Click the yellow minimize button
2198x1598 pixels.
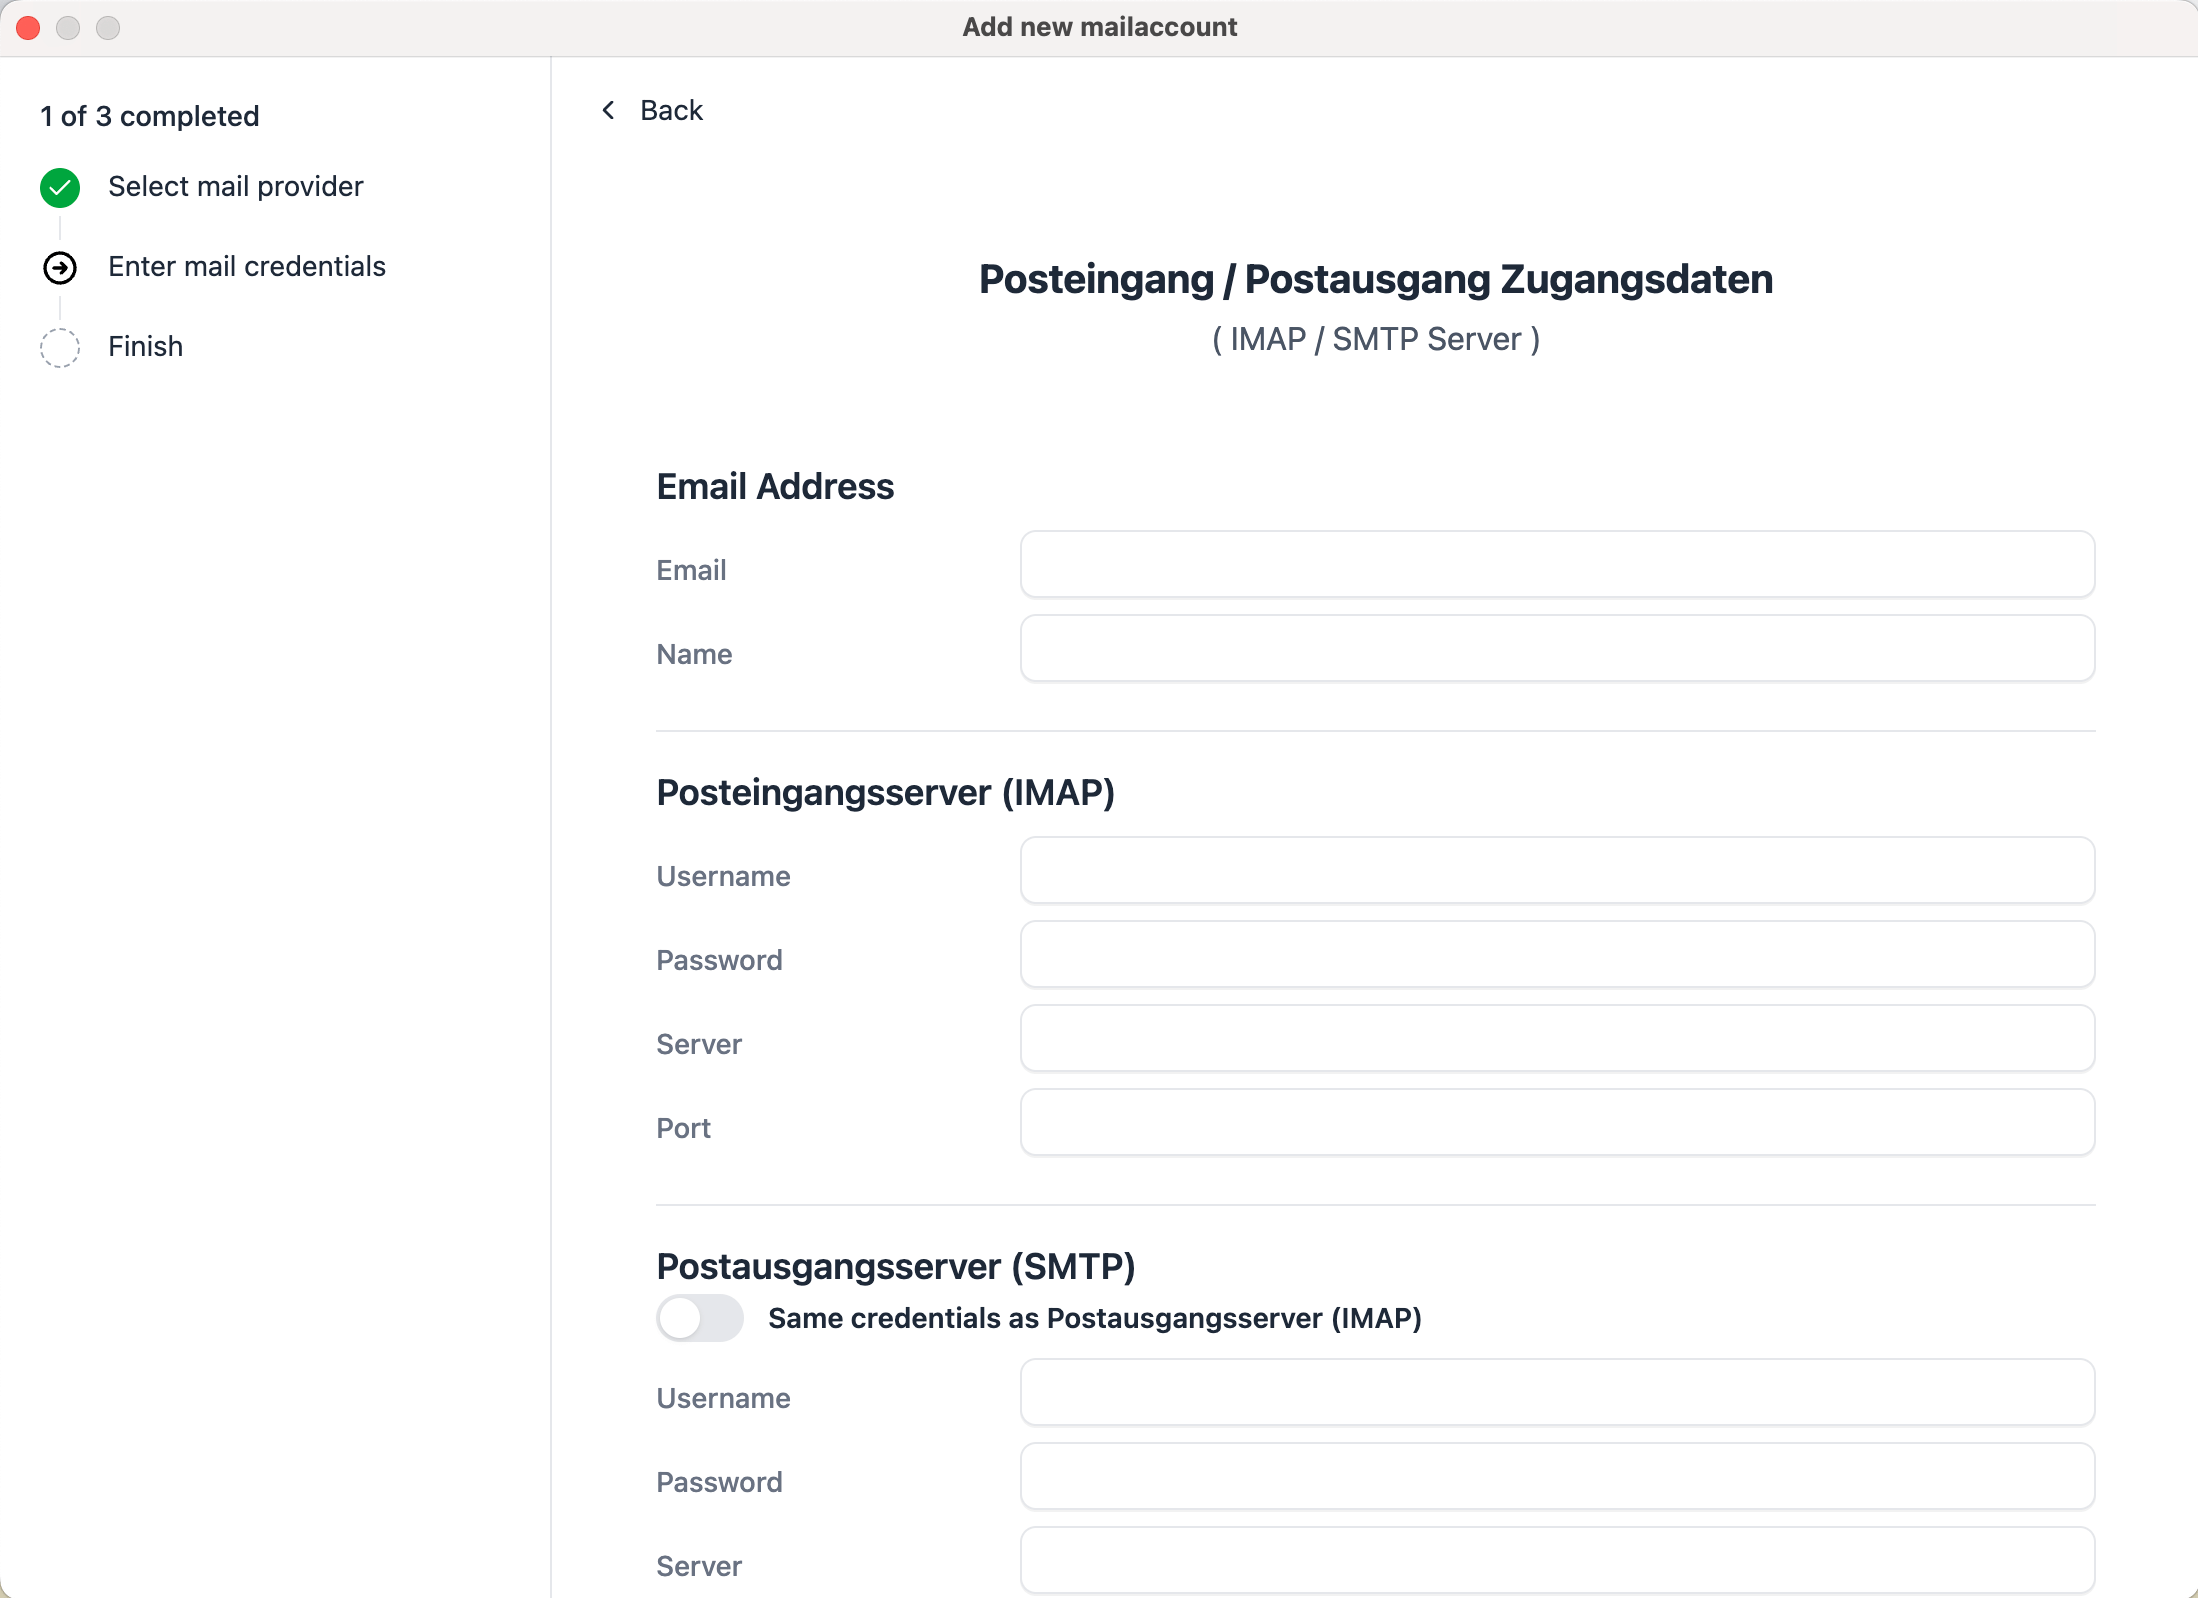(x=68, y=28)
